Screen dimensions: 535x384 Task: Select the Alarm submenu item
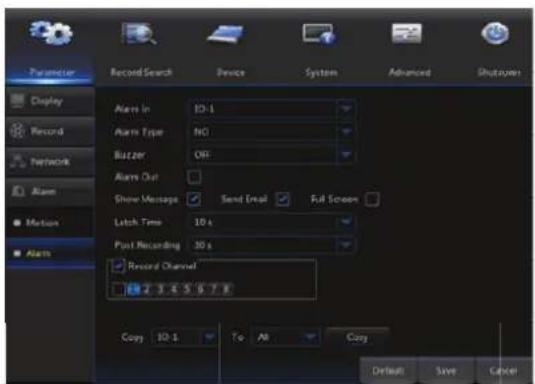tap(50, 253)
